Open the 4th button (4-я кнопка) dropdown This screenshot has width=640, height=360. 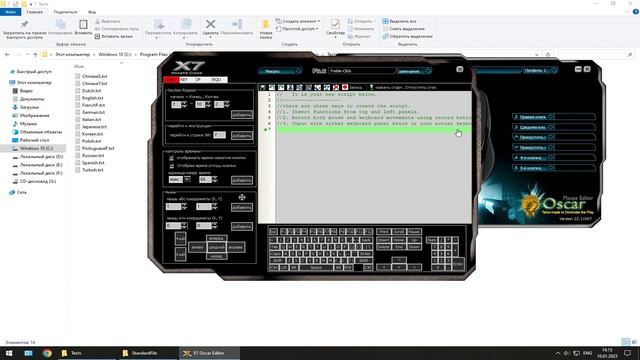pyautogui.click(x=533, y=158)
